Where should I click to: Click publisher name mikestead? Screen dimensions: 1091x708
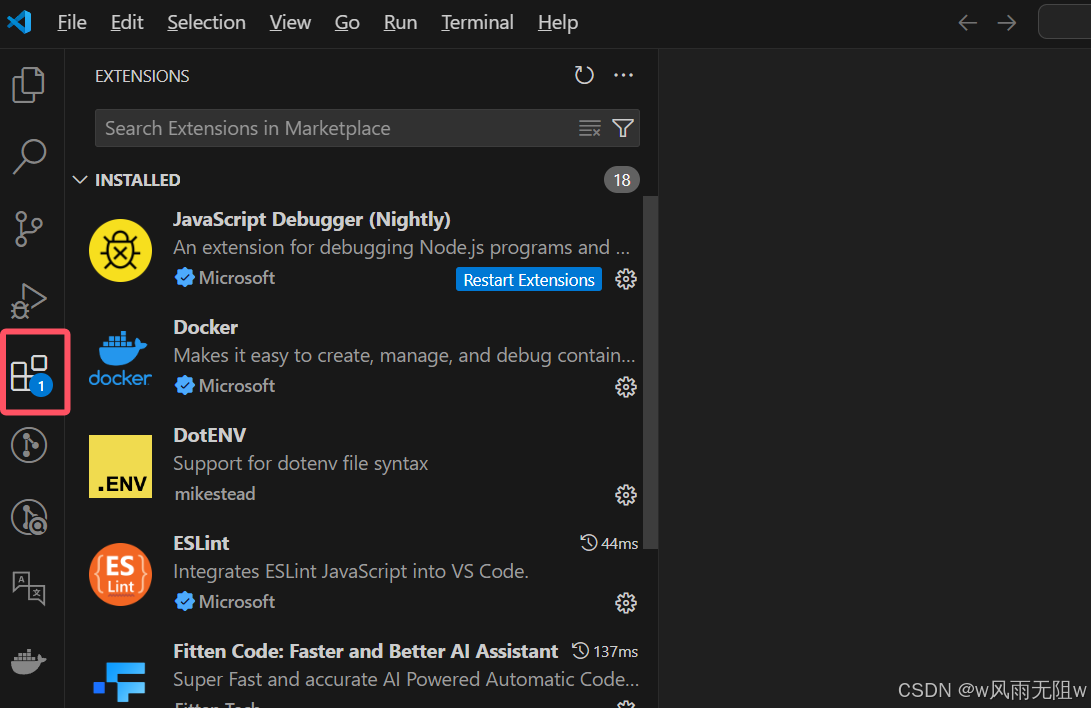click(215, 494)
